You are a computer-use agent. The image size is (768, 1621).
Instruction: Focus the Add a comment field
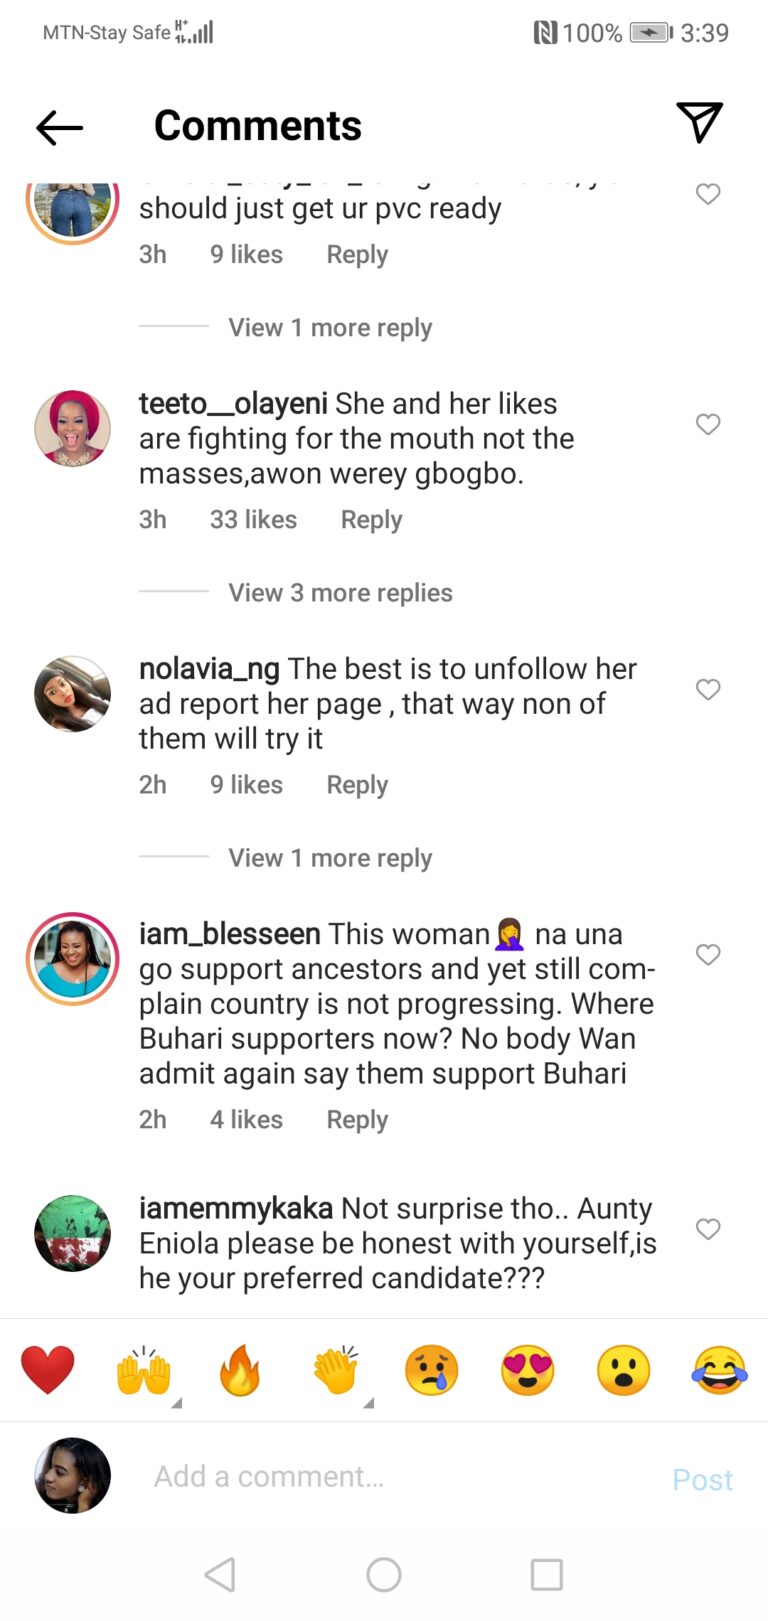click(x=400, y=1477)
